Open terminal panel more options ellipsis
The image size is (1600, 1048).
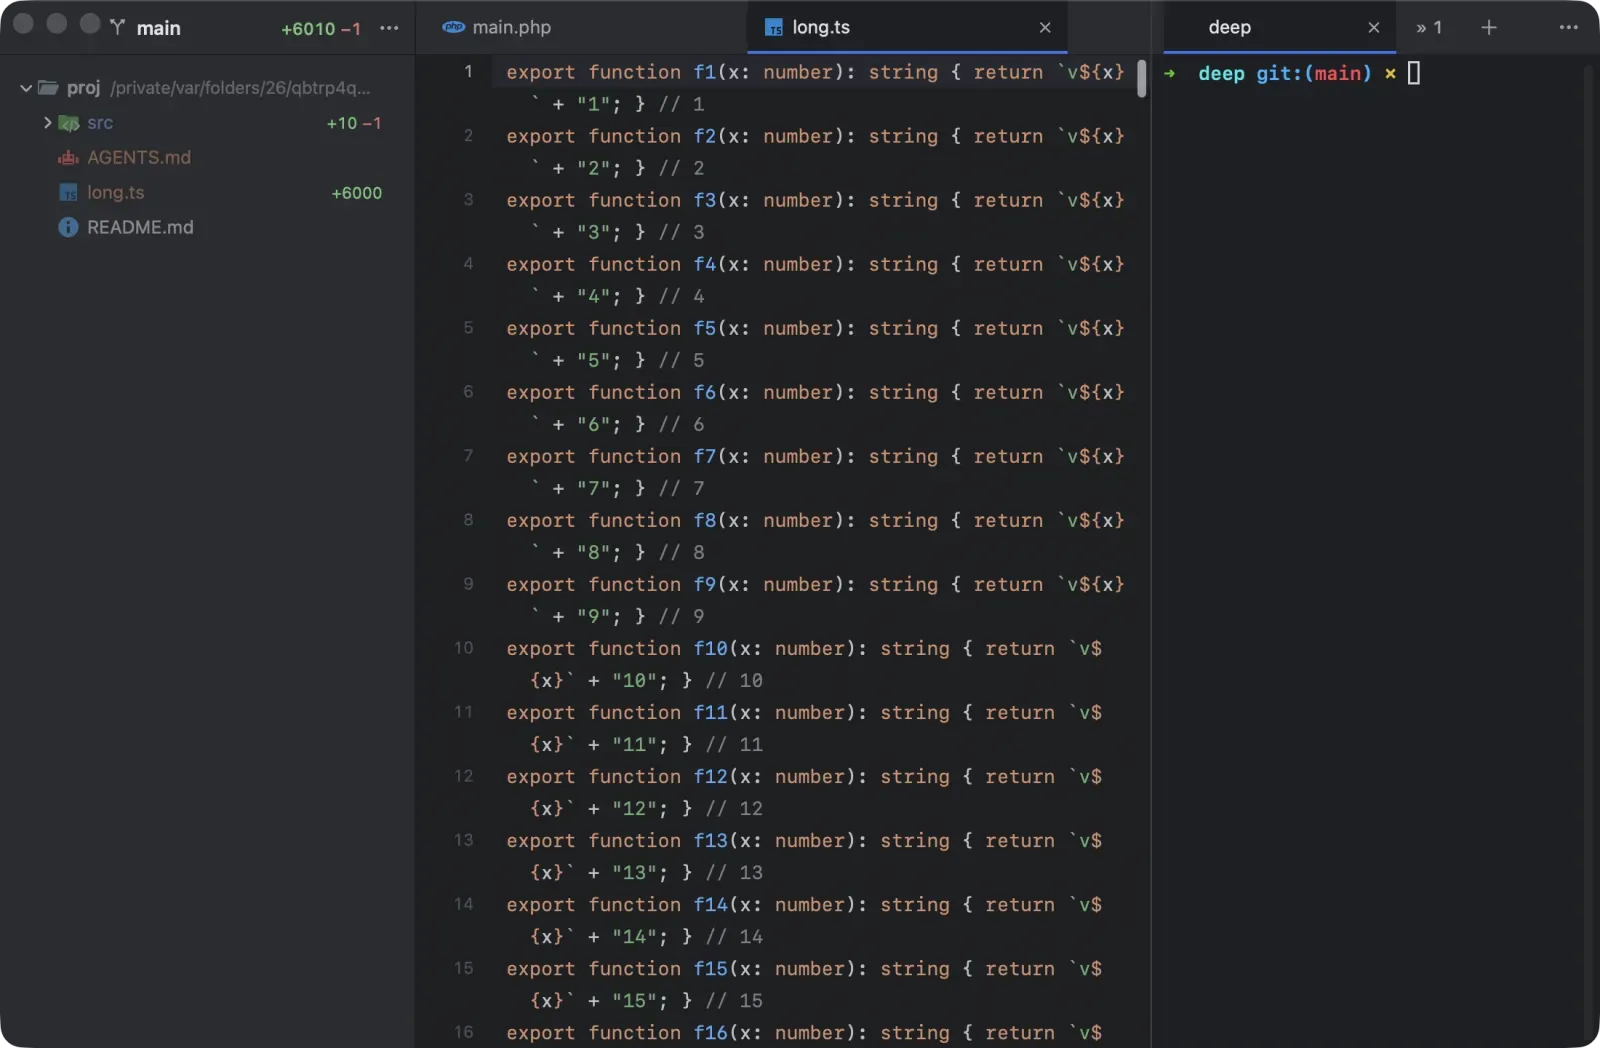click(x=1568, y=27)
